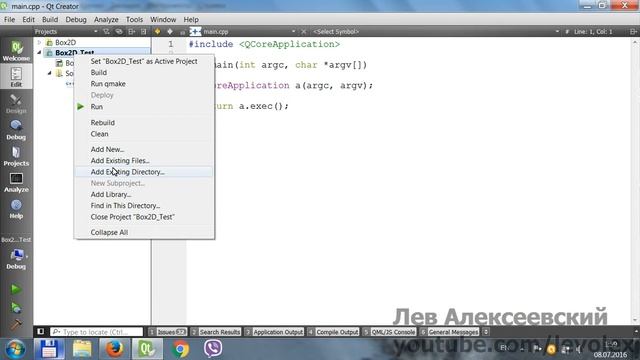Choose Rebuild from context menu
The height and width of the screenshot is (360, 640).
(144, 122)
